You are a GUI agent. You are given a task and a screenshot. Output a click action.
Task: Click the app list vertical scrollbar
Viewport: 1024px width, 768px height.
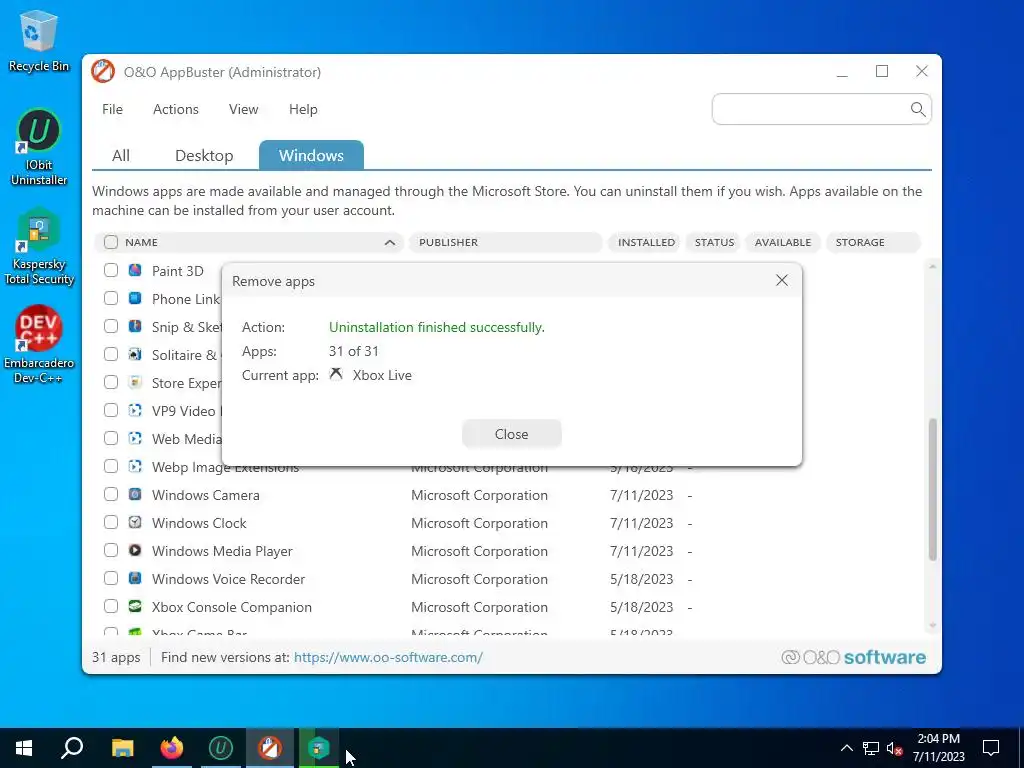pyautogui.click(x=933, y=489)
